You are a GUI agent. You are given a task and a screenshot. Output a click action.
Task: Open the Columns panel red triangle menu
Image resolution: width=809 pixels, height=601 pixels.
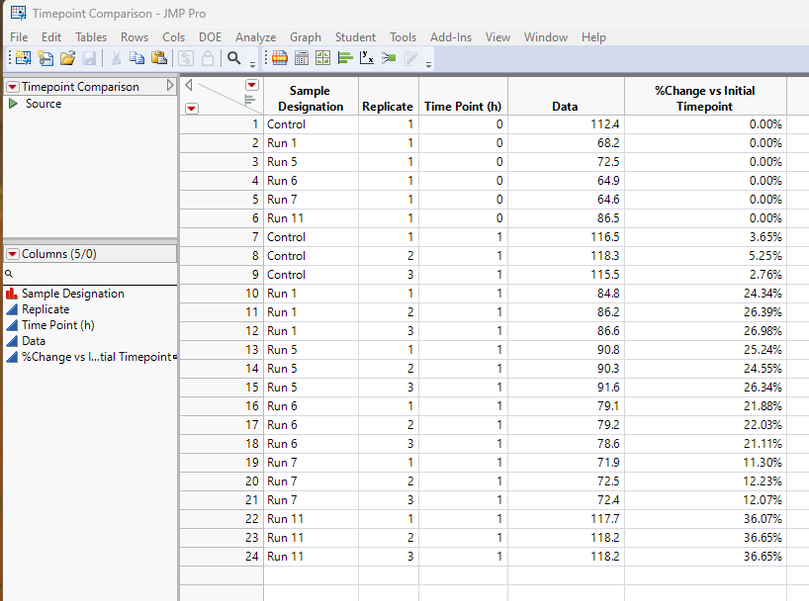tap(13, 254)
